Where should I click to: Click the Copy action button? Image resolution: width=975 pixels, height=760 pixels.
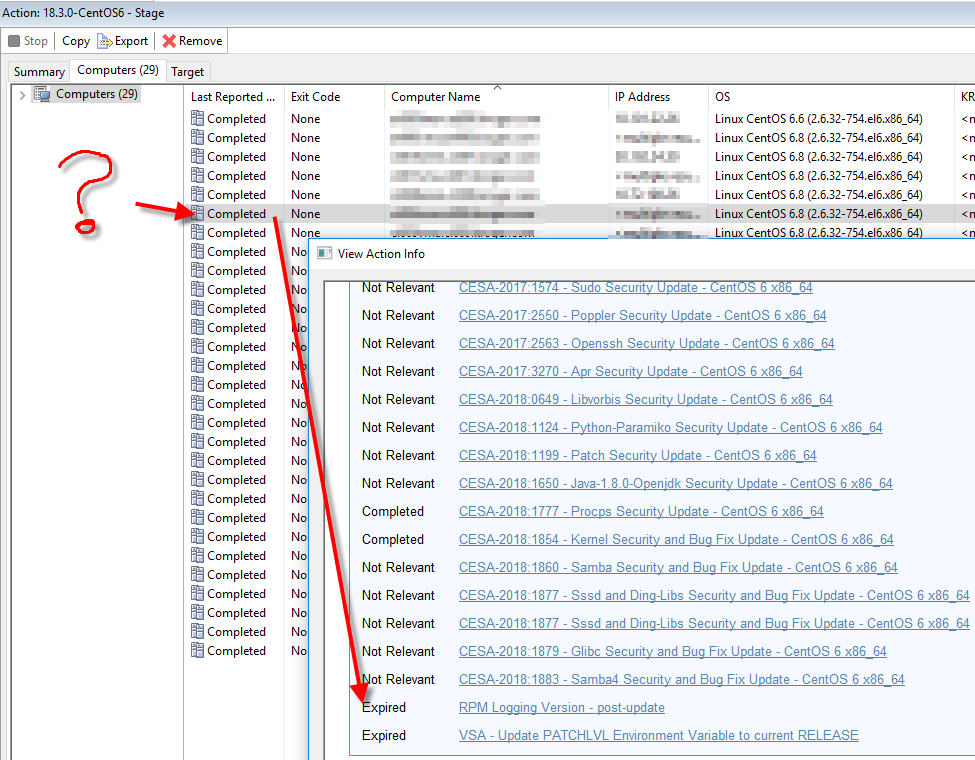tap(76, 41)
